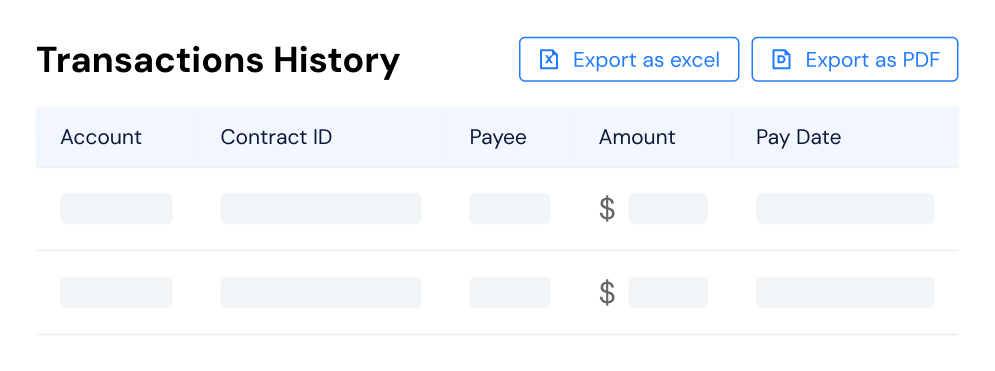The width and height of the screenshot is (995, 371).
Task: Click first row Amount placeholder bar
Action: pos(668,209)
